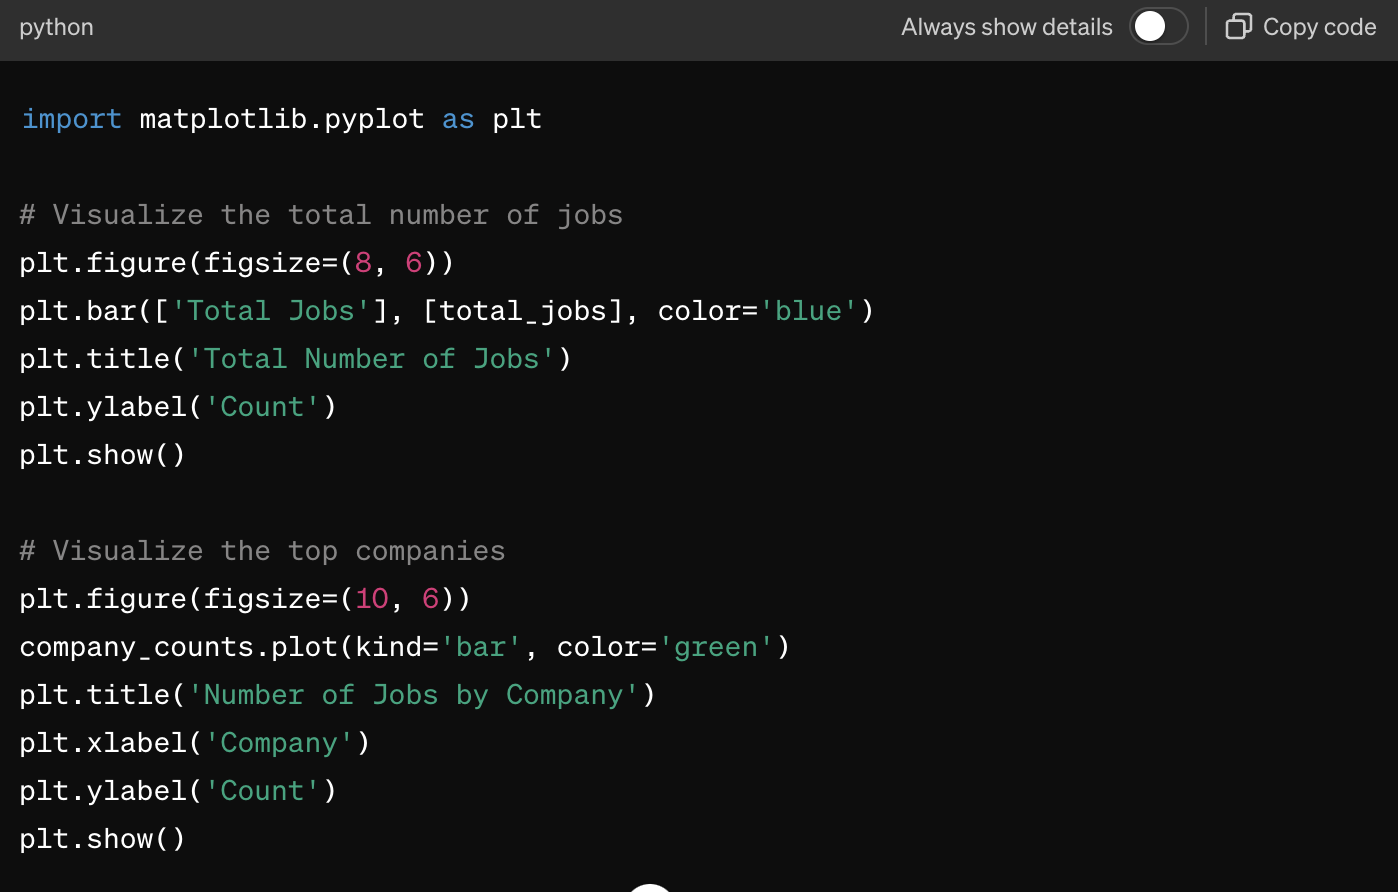Click the number 10 in figsize

(371, 599)
